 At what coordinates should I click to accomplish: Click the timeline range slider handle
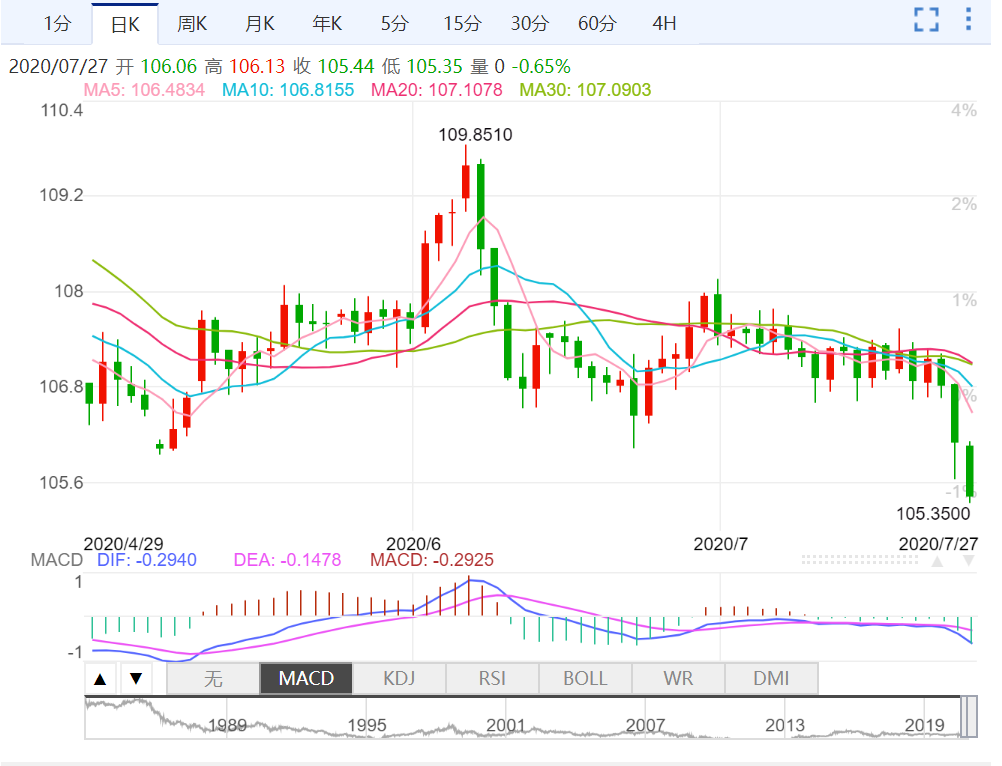tap(969, 717)
